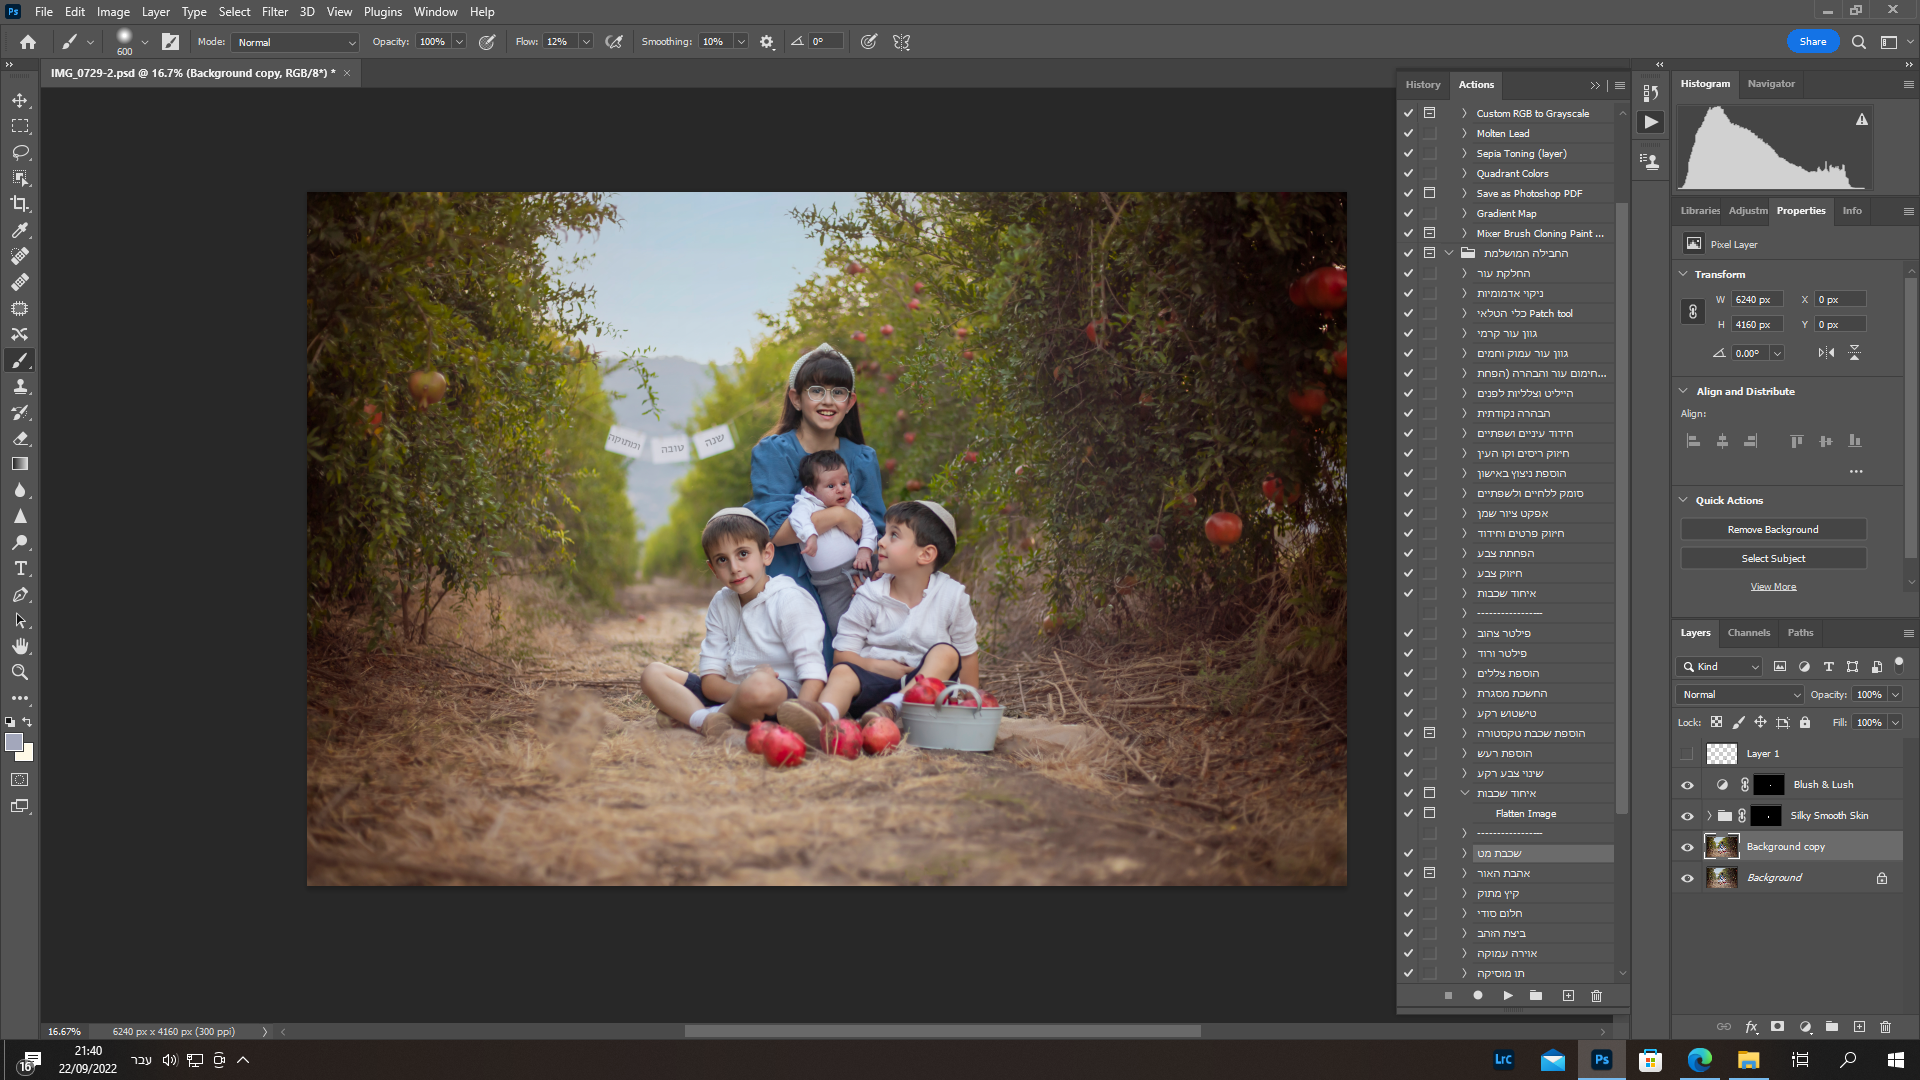Hide the Background copy layer
This screenshot has width=1920, height=1080.
(1687, 847)
